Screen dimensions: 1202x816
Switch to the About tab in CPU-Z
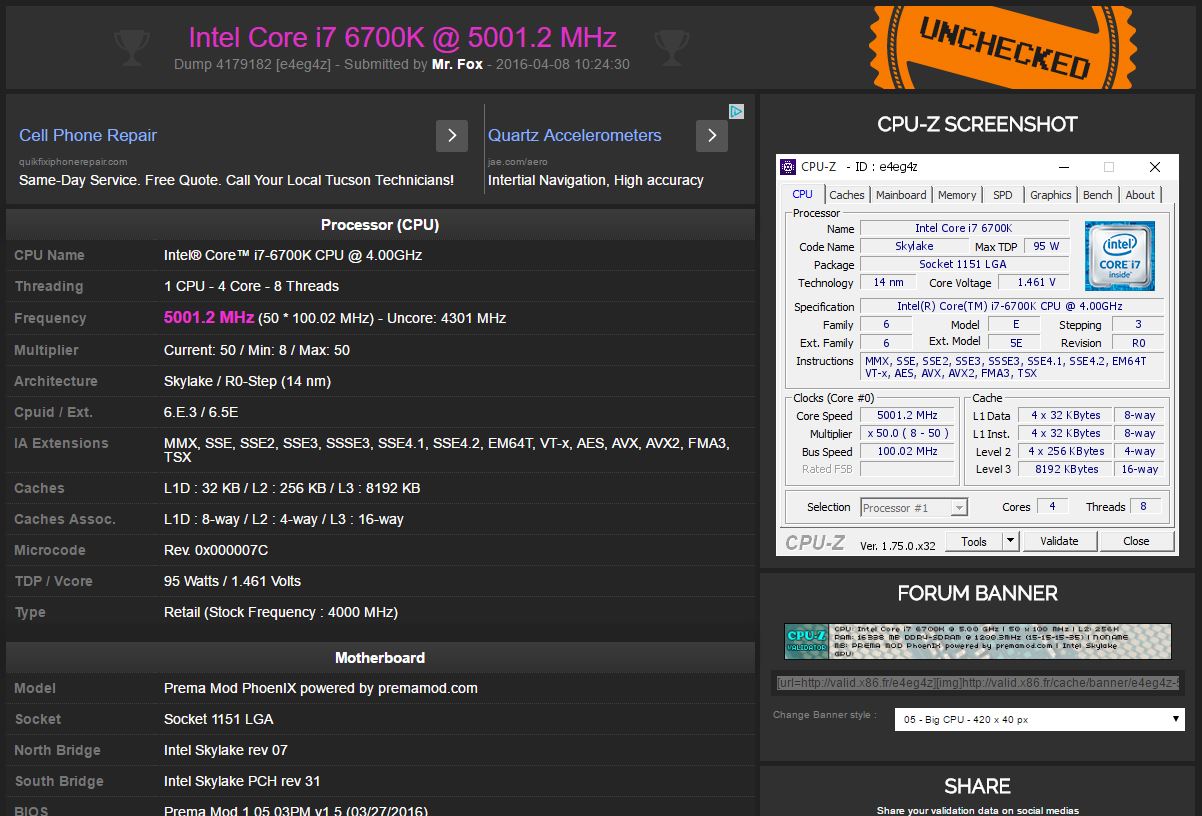pyautogui.click(x=1140, y=195)
